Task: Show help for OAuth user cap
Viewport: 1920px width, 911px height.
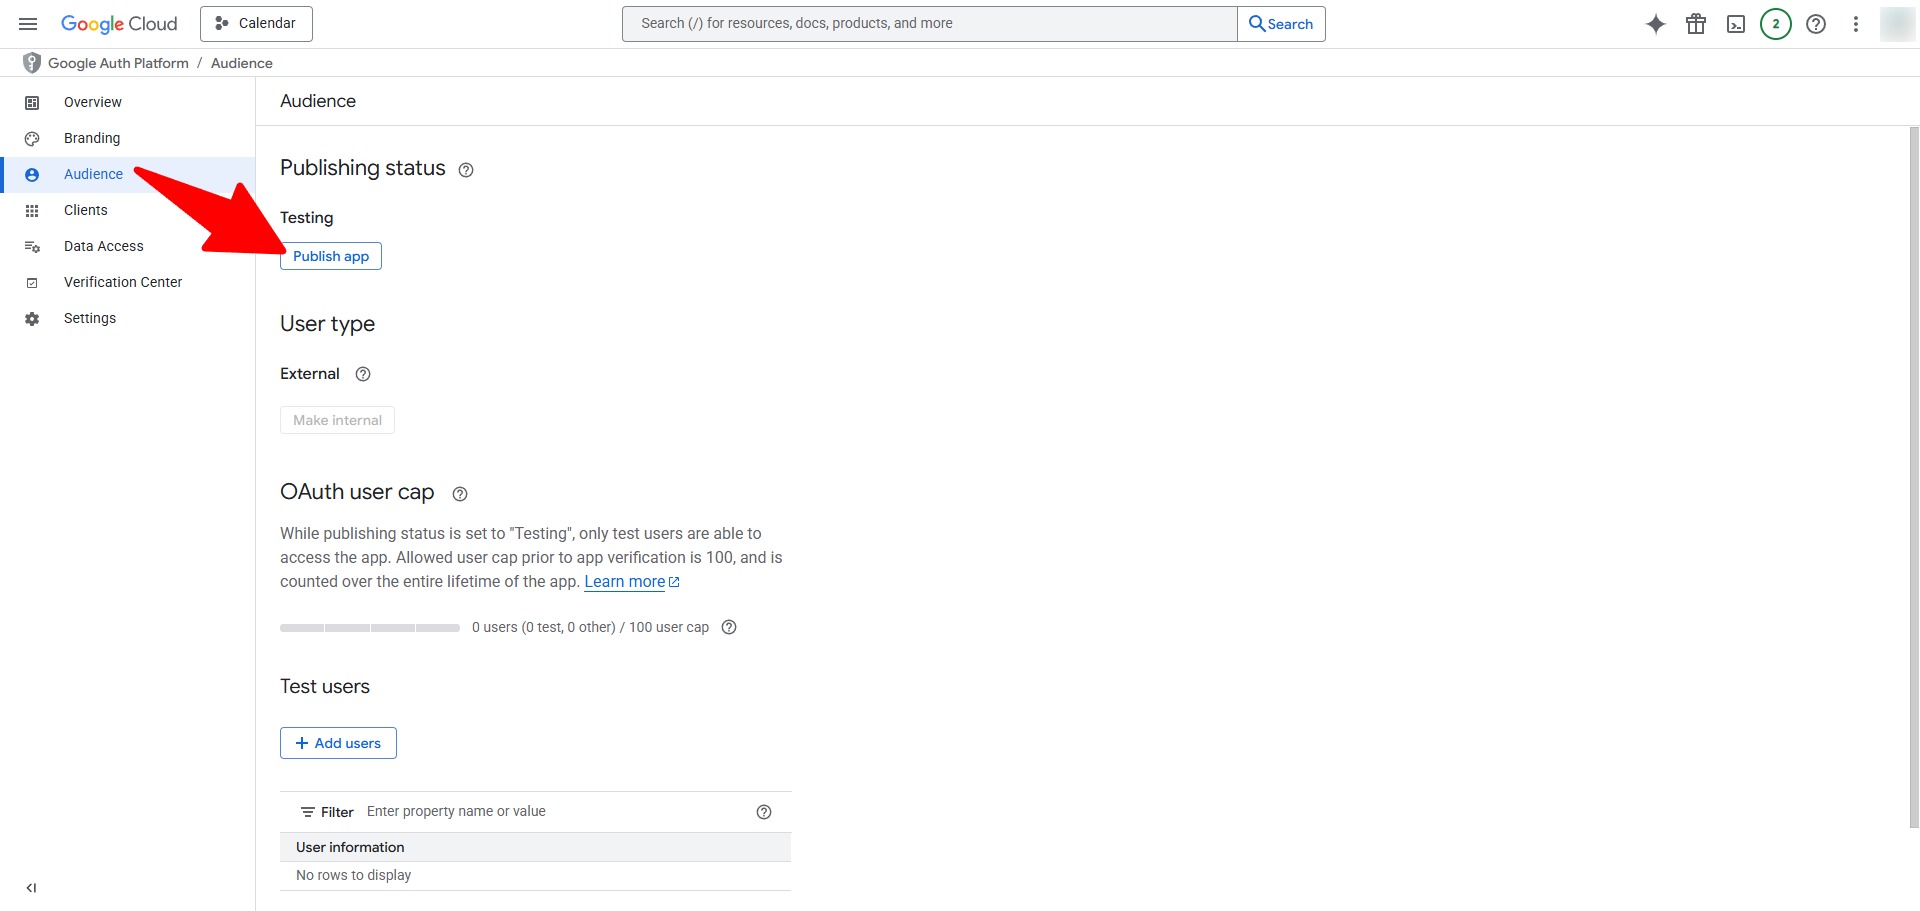Action: click(460, 494)
